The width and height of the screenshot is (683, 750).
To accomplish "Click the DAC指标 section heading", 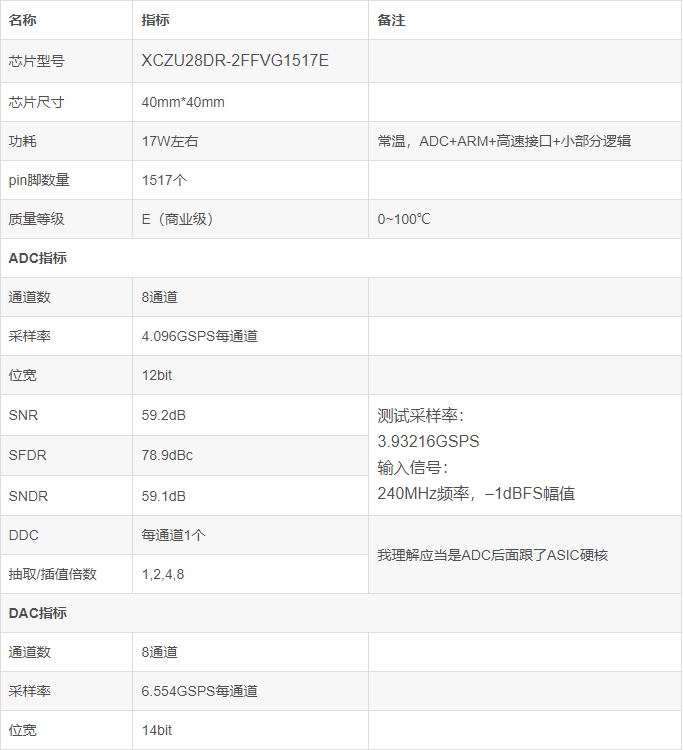I will (38, 613).
